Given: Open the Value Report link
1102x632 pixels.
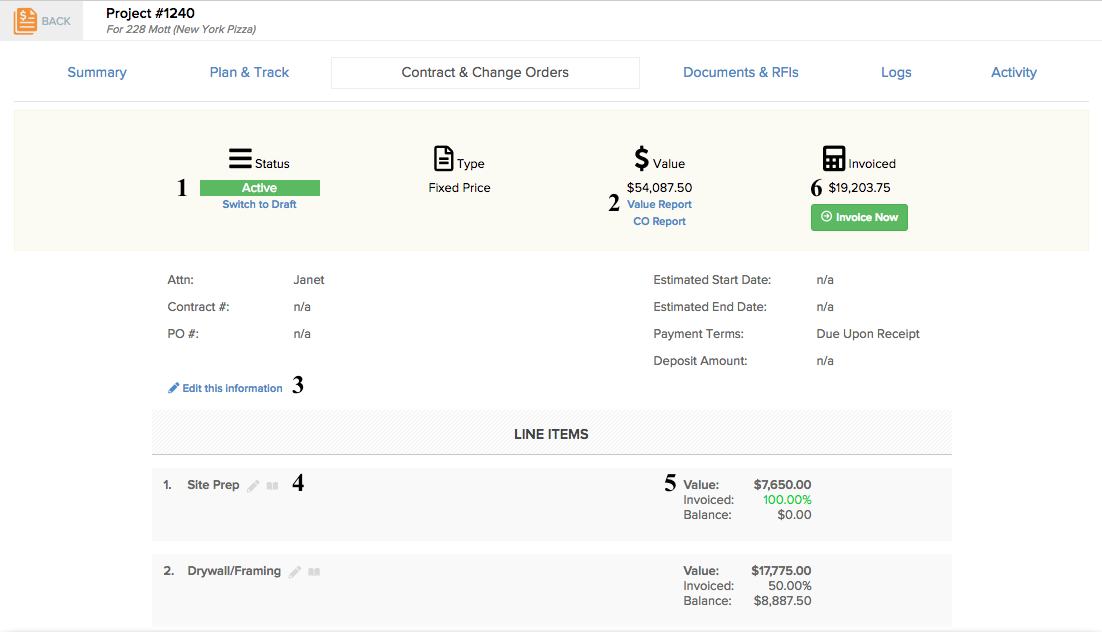Looking at the screenshot, I should pyautogui.click(x=659, y=205).
